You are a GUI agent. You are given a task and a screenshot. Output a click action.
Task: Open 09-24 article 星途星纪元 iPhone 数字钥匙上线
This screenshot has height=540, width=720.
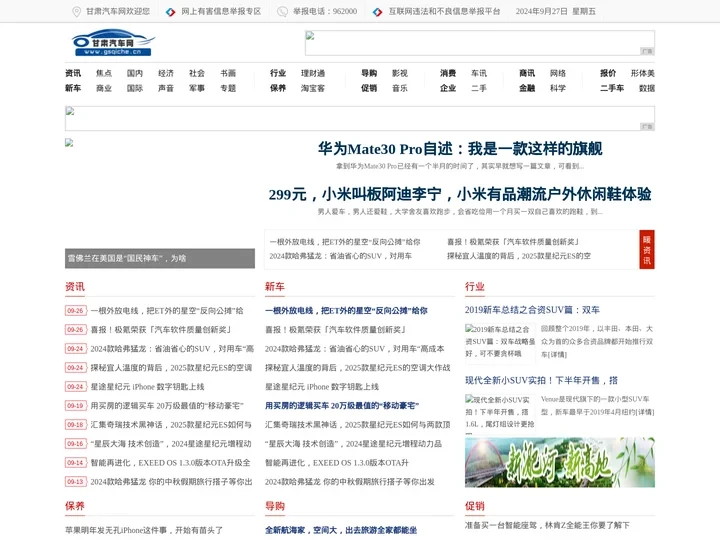pyautogui.click(x=147, y=387)
